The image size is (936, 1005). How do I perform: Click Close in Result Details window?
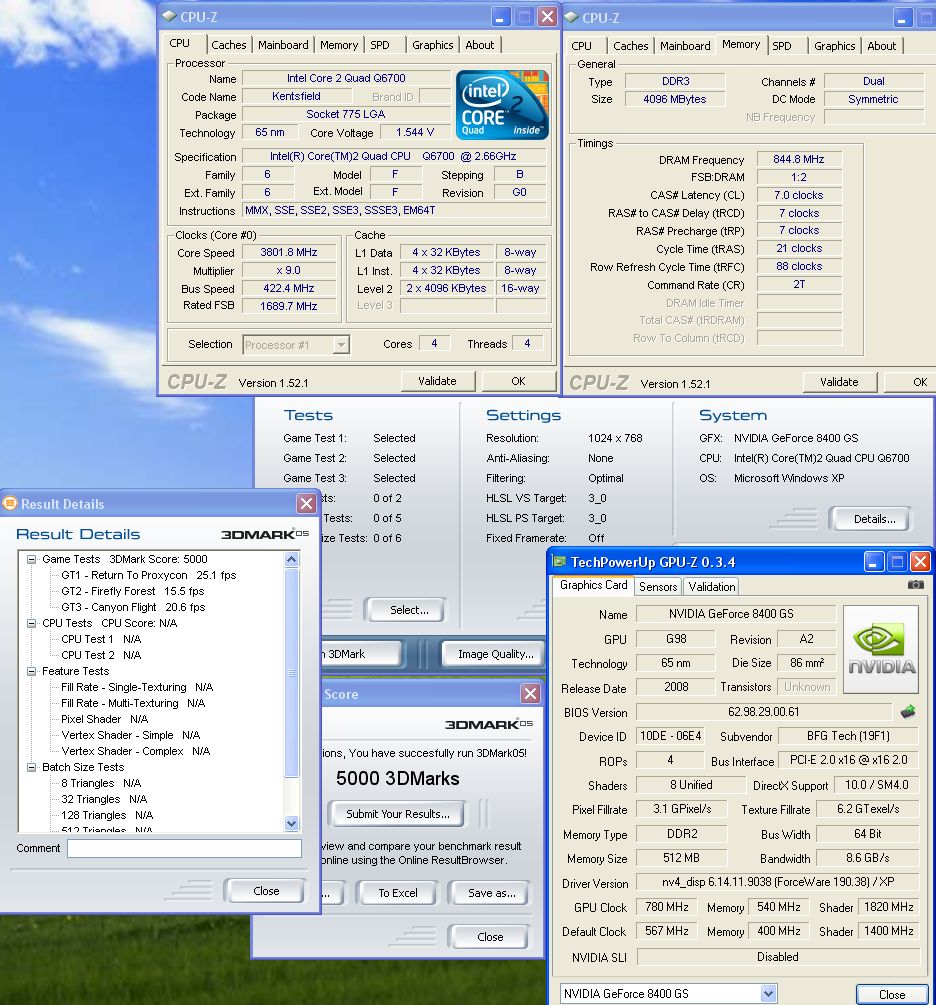click(x=266, y=891)
